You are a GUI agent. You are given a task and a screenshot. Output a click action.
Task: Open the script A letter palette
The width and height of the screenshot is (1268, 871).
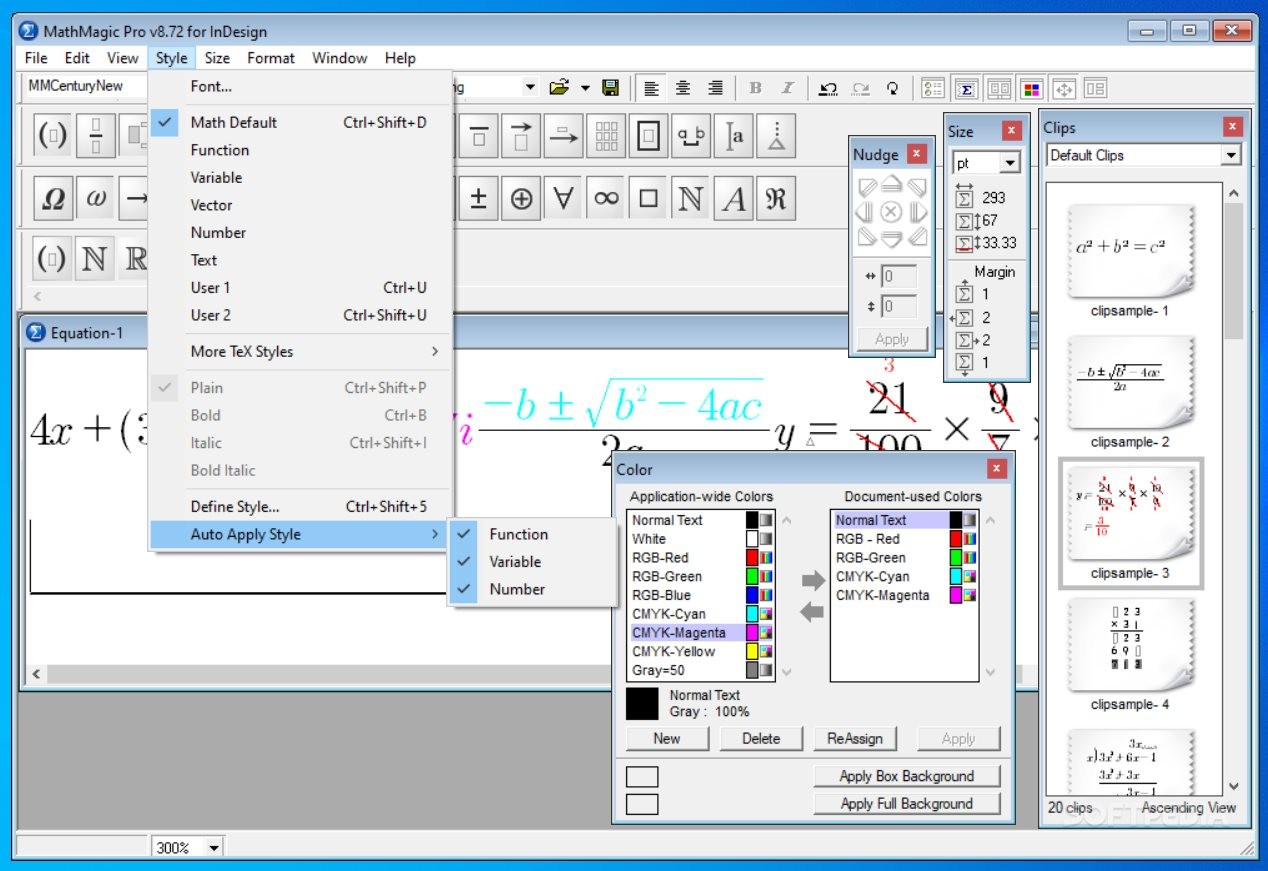(734, 198)
